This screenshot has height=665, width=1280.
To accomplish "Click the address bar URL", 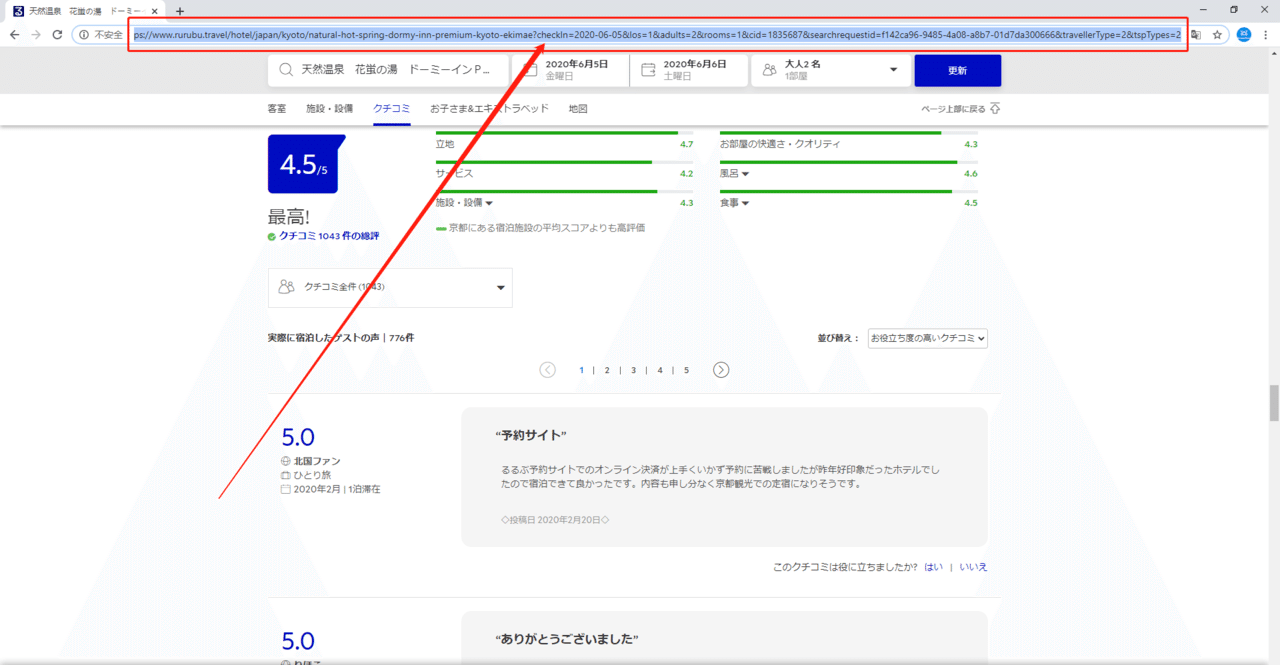I will [x=656, y=34].
